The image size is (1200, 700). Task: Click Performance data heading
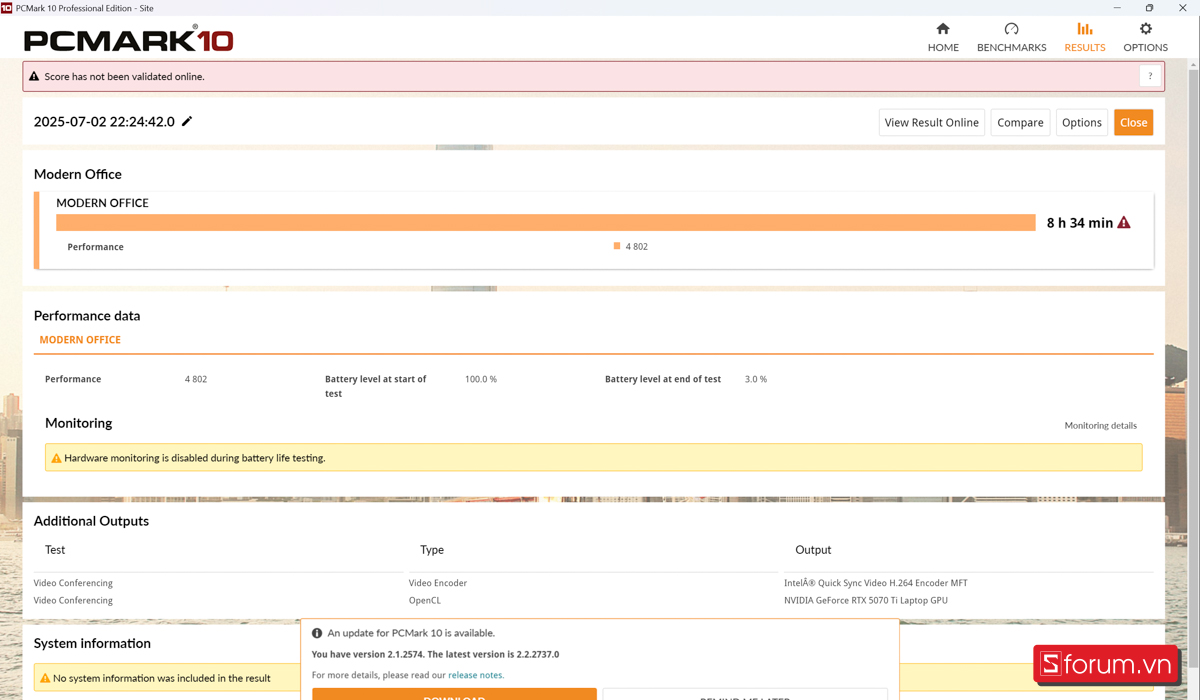[x=87, y=316]
